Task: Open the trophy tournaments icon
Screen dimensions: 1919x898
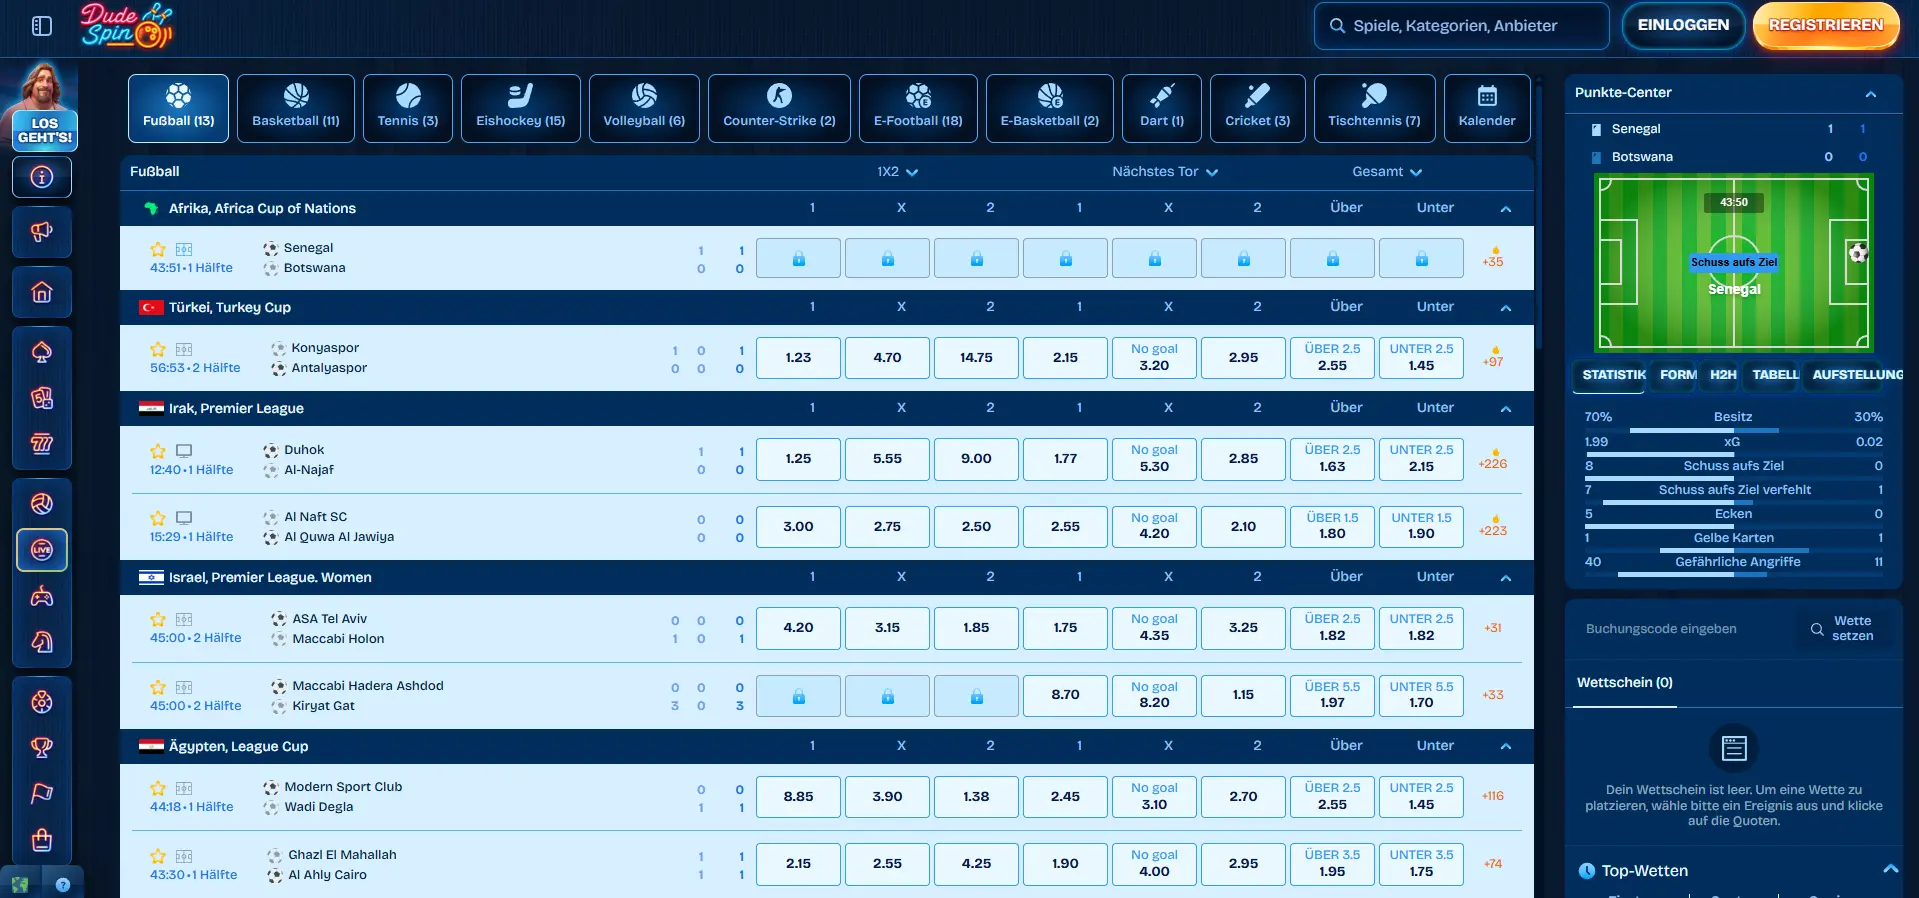Action: coord(42,747)
